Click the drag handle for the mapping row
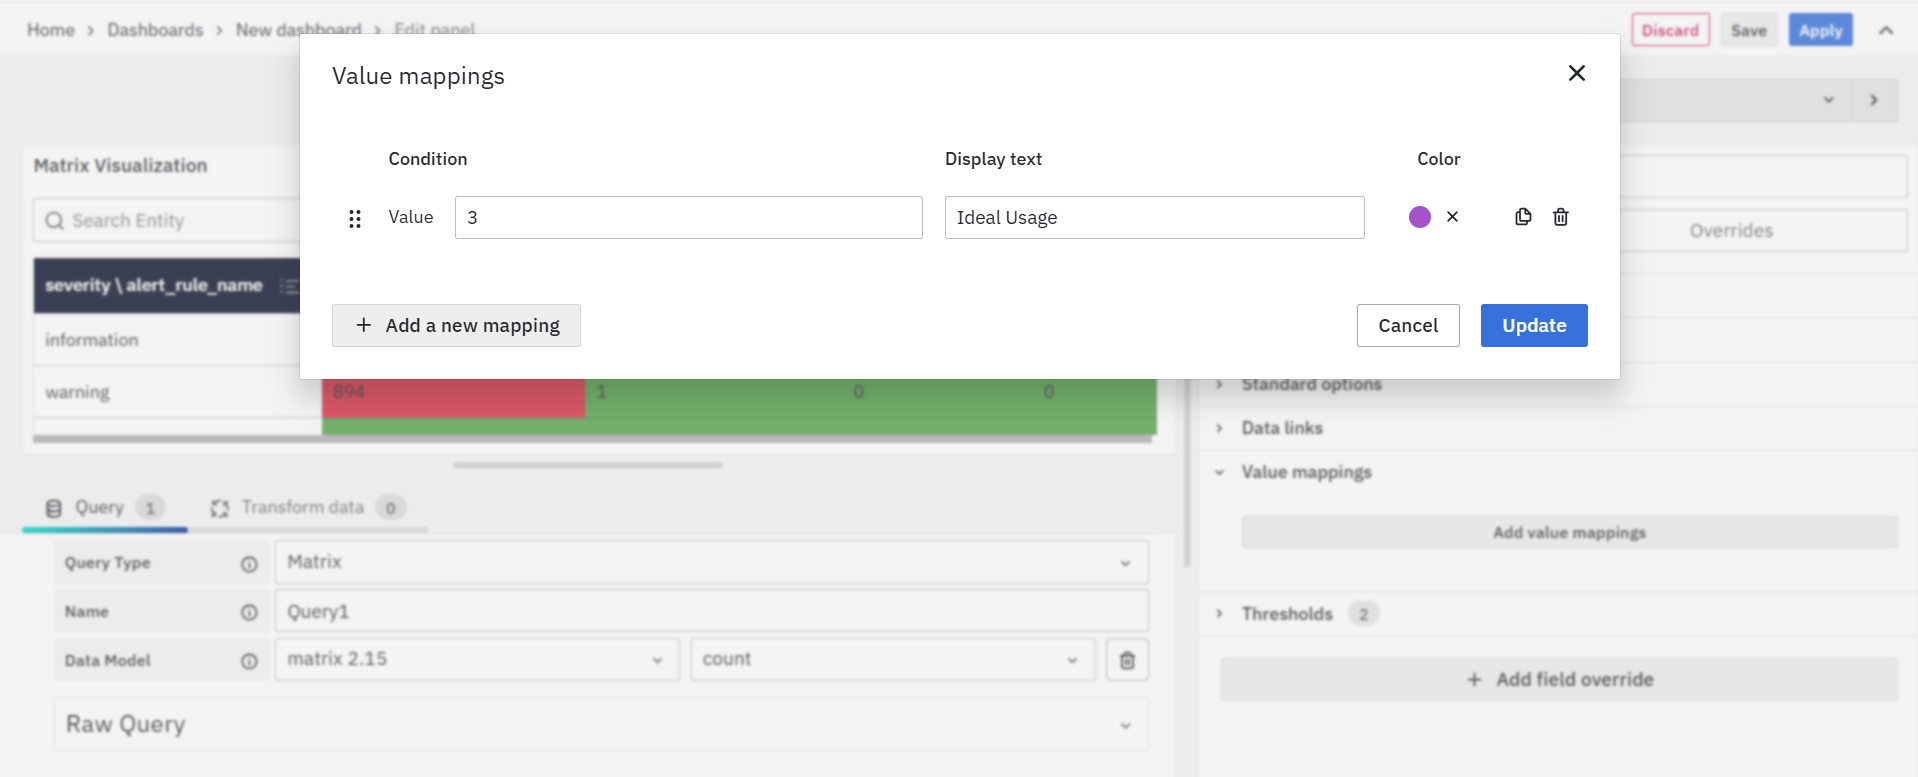 (354, 218)
